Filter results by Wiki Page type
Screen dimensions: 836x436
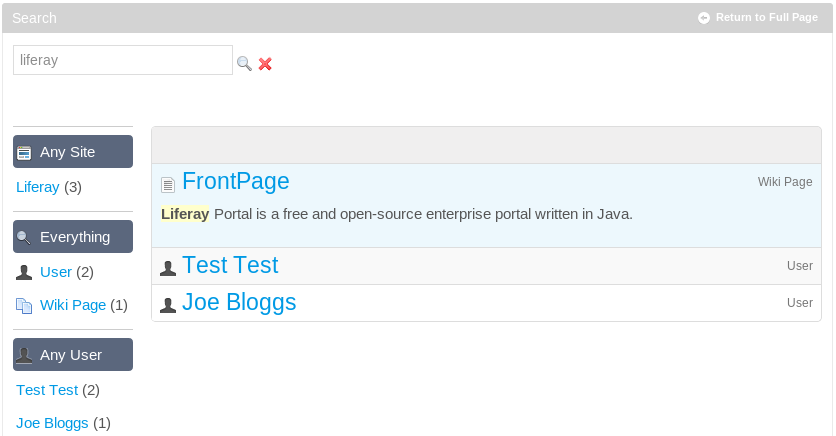pos(73,305)
